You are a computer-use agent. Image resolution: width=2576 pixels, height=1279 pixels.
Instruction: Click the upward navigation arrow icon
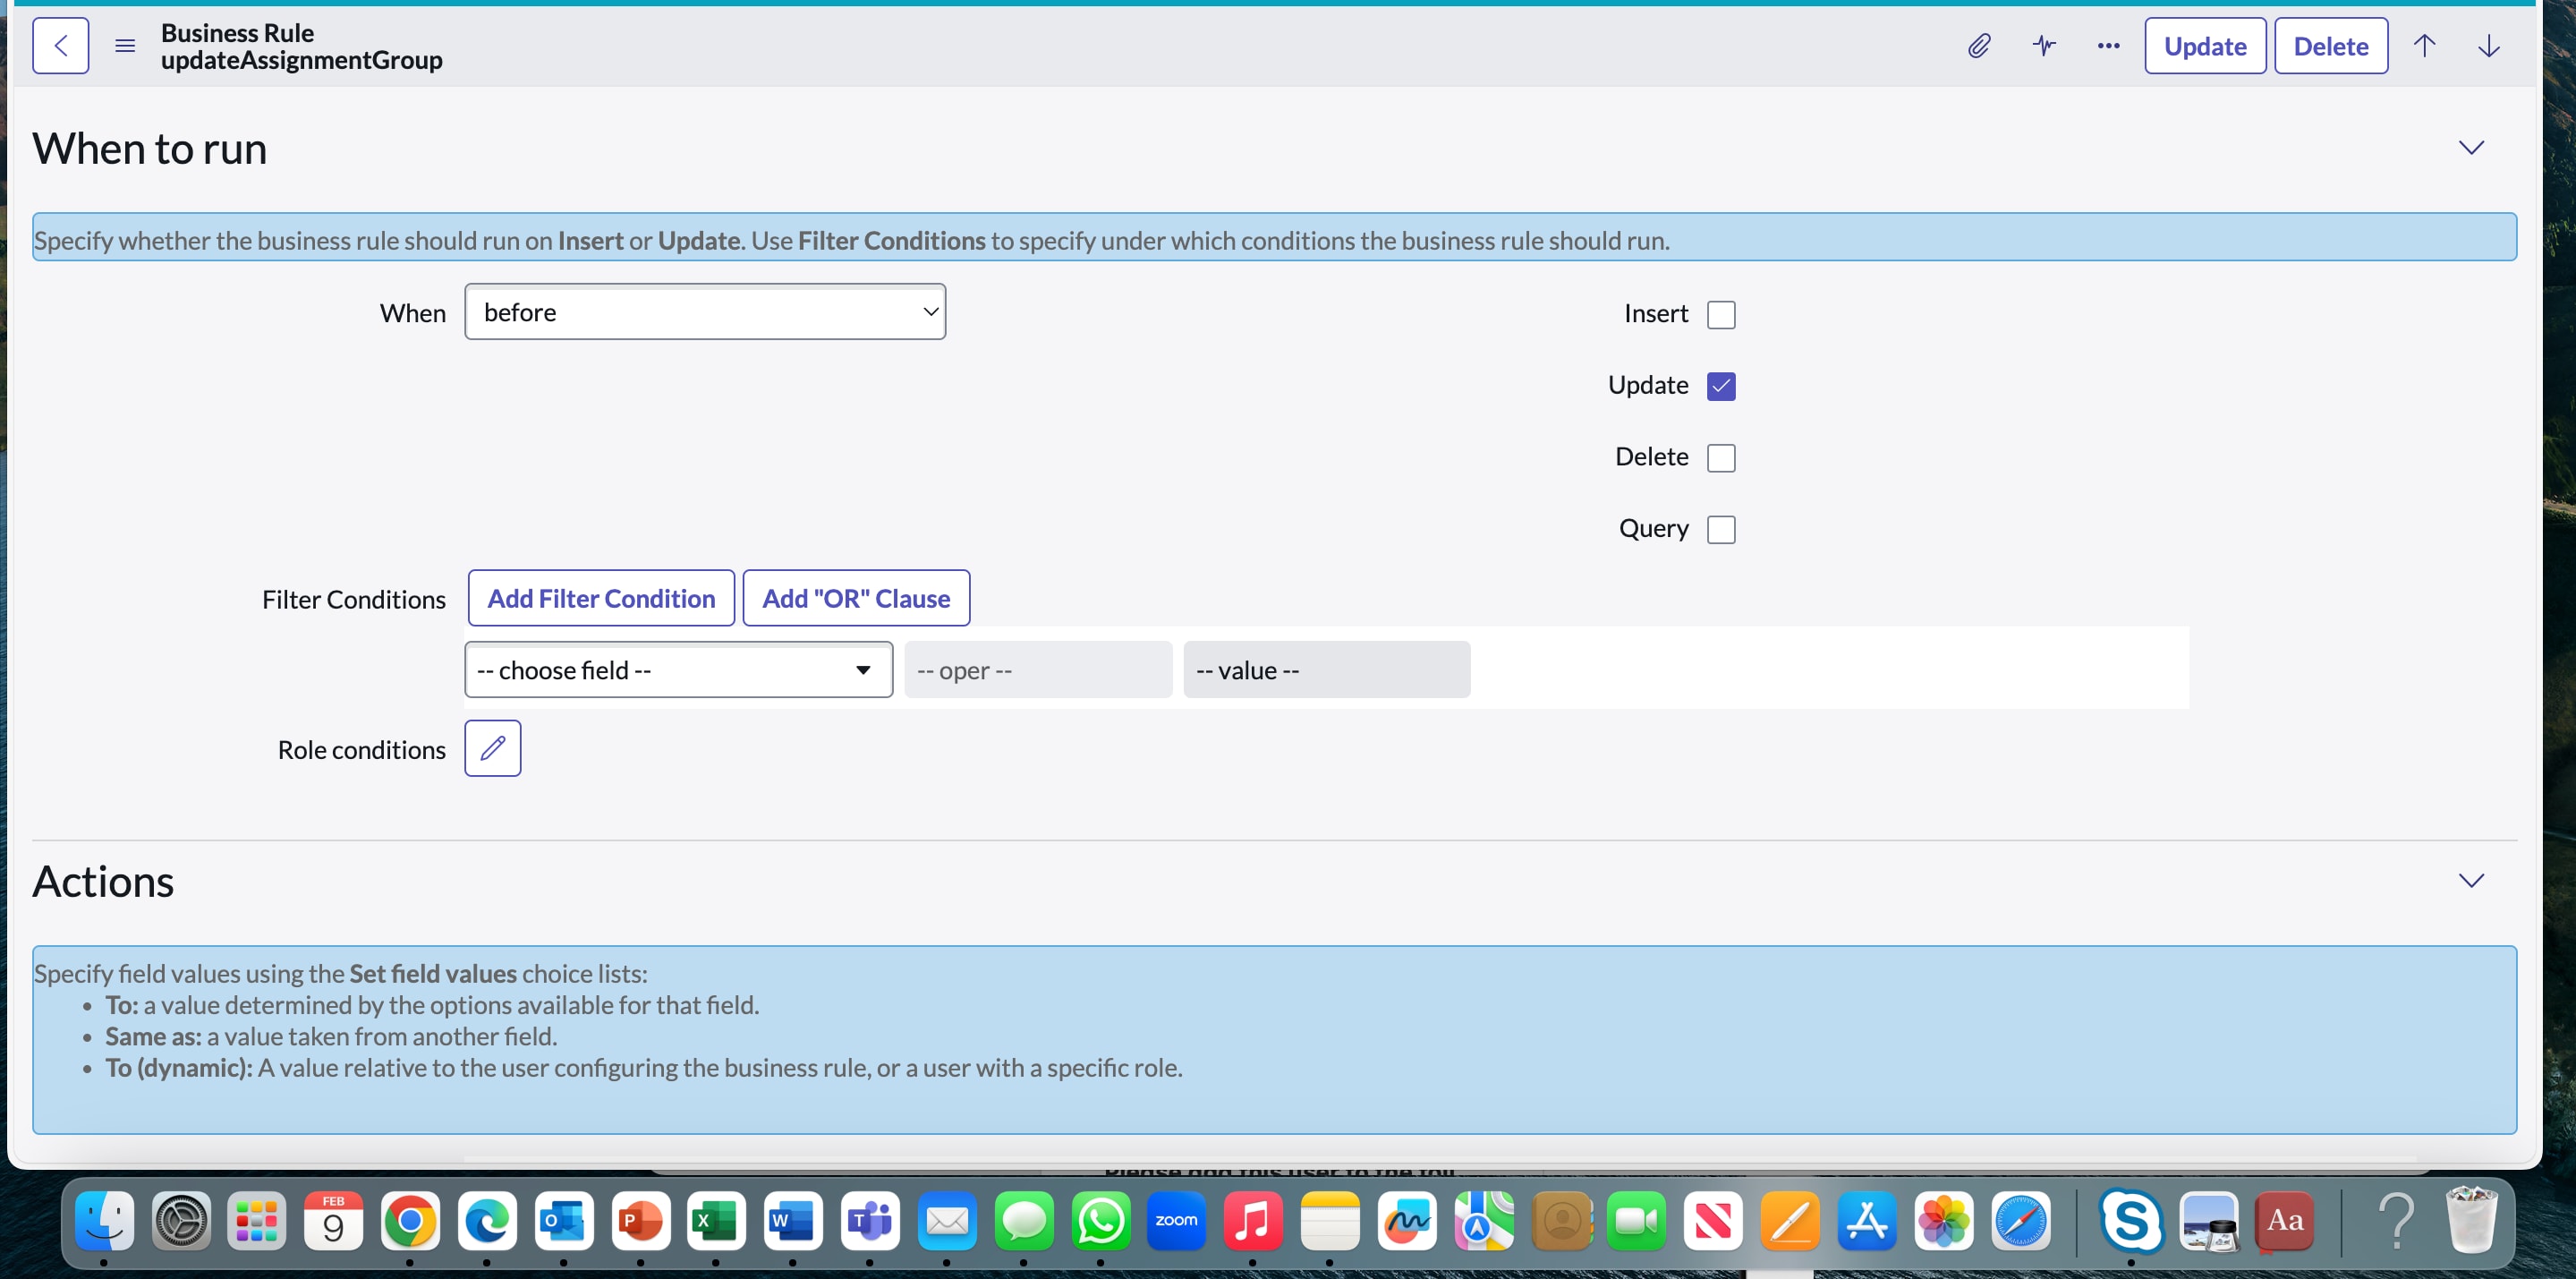click(x=2426, y=46)
